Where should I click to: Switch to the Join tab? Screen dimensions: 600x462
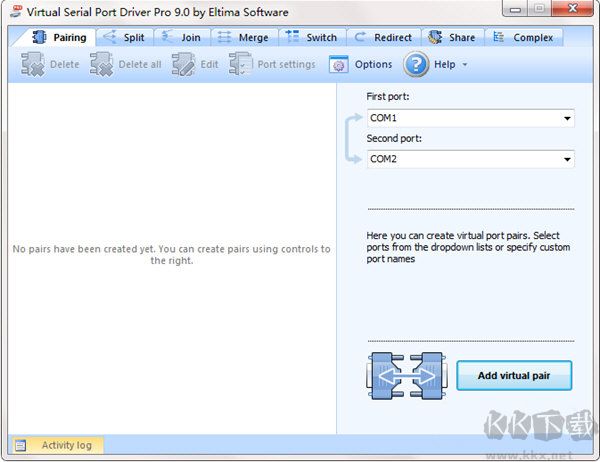coord(182,37)
